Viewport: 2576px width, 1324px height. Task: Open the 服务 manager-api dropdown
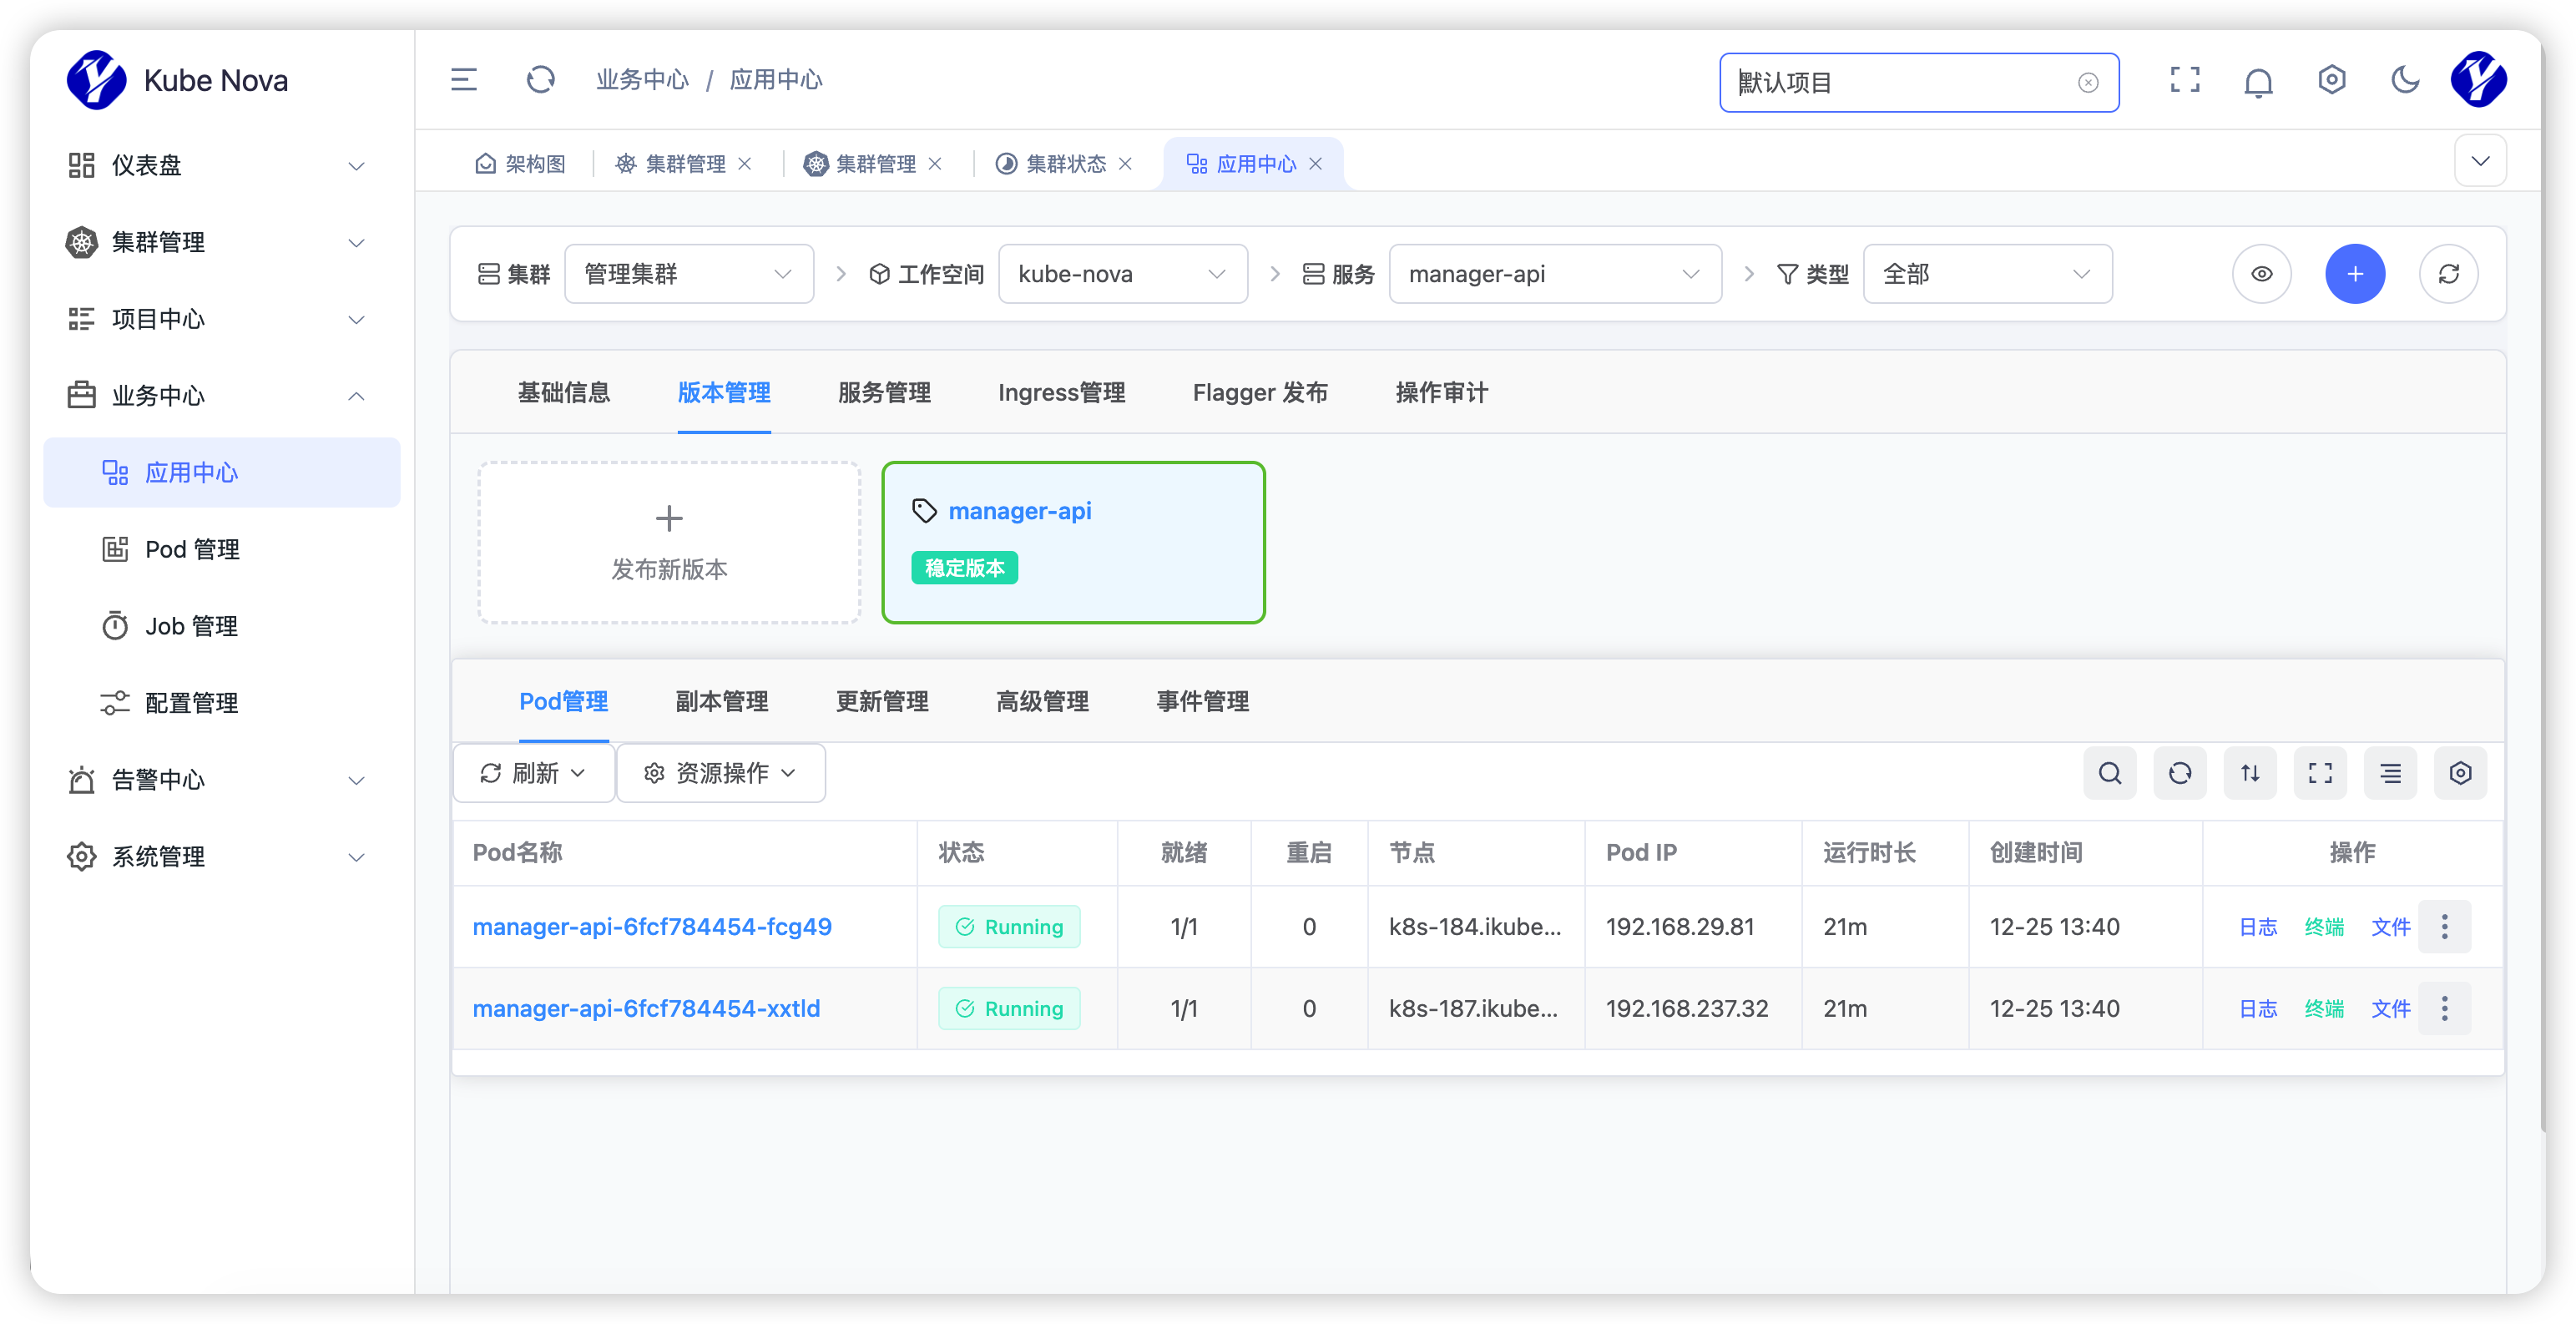(1554, 274)
